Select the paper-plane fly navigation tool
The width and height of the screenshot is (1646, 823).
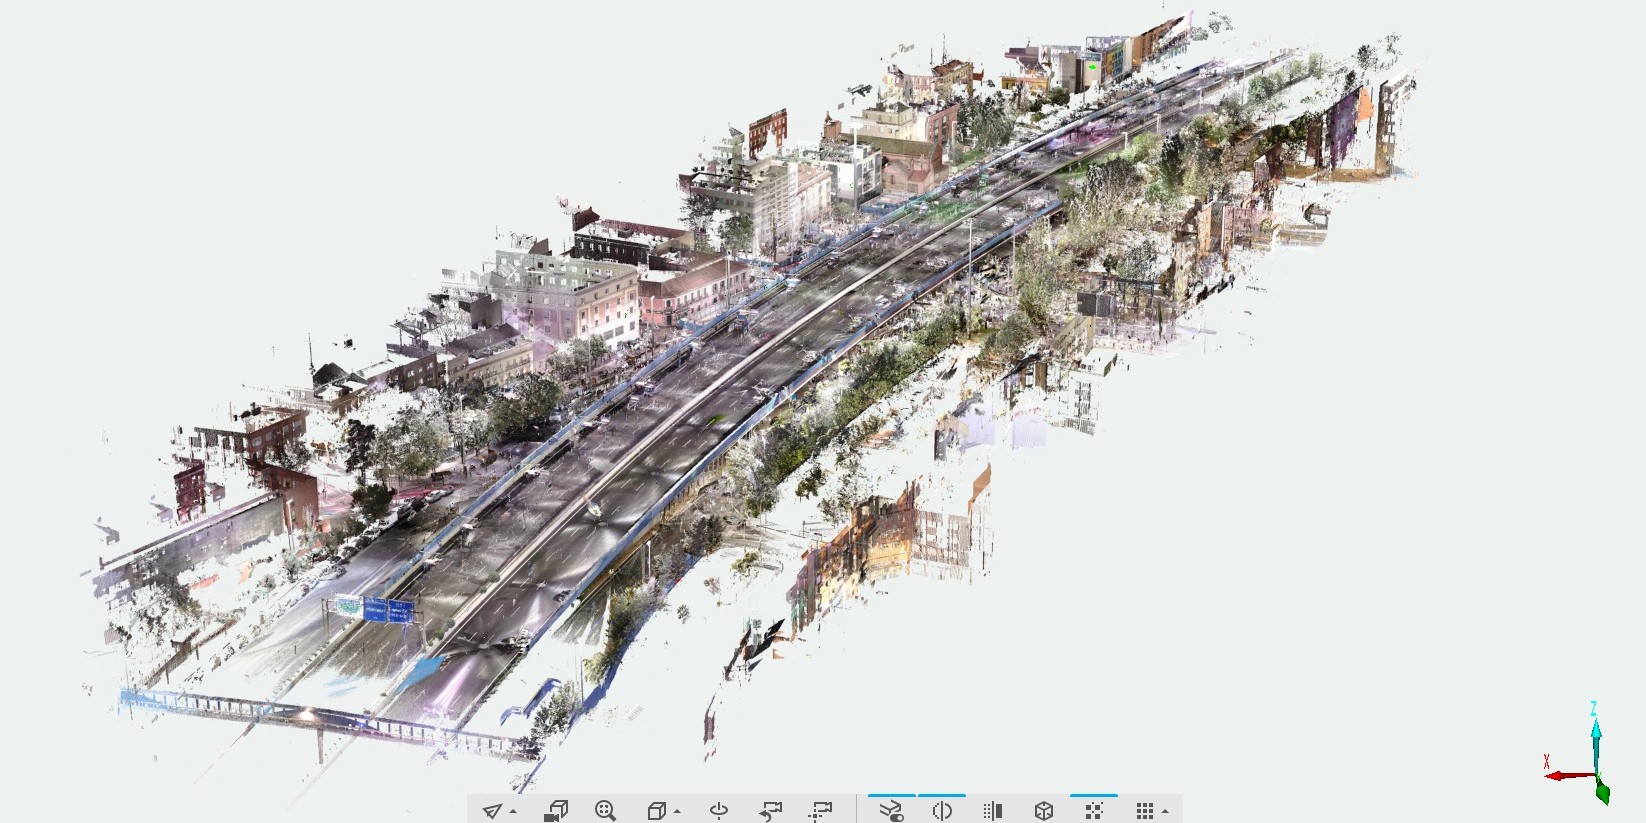pyautogui.click(x=491, y=810)
